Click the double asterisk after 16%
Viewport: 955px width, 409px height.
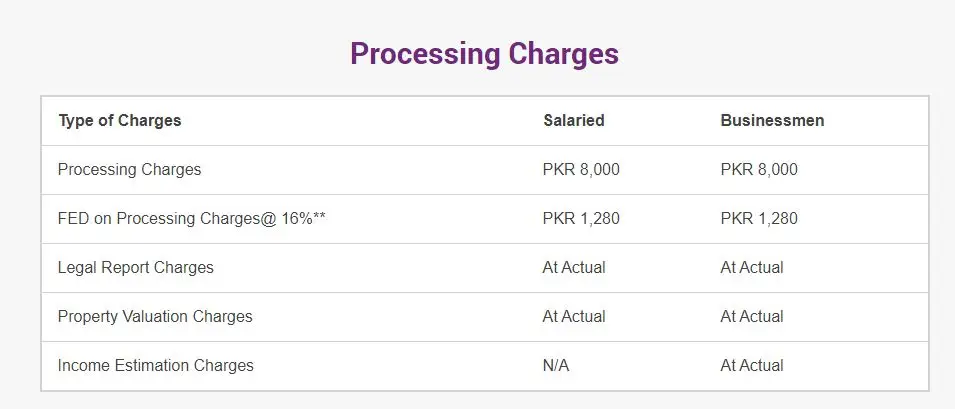pyautogui.click(x=319, y=215)
